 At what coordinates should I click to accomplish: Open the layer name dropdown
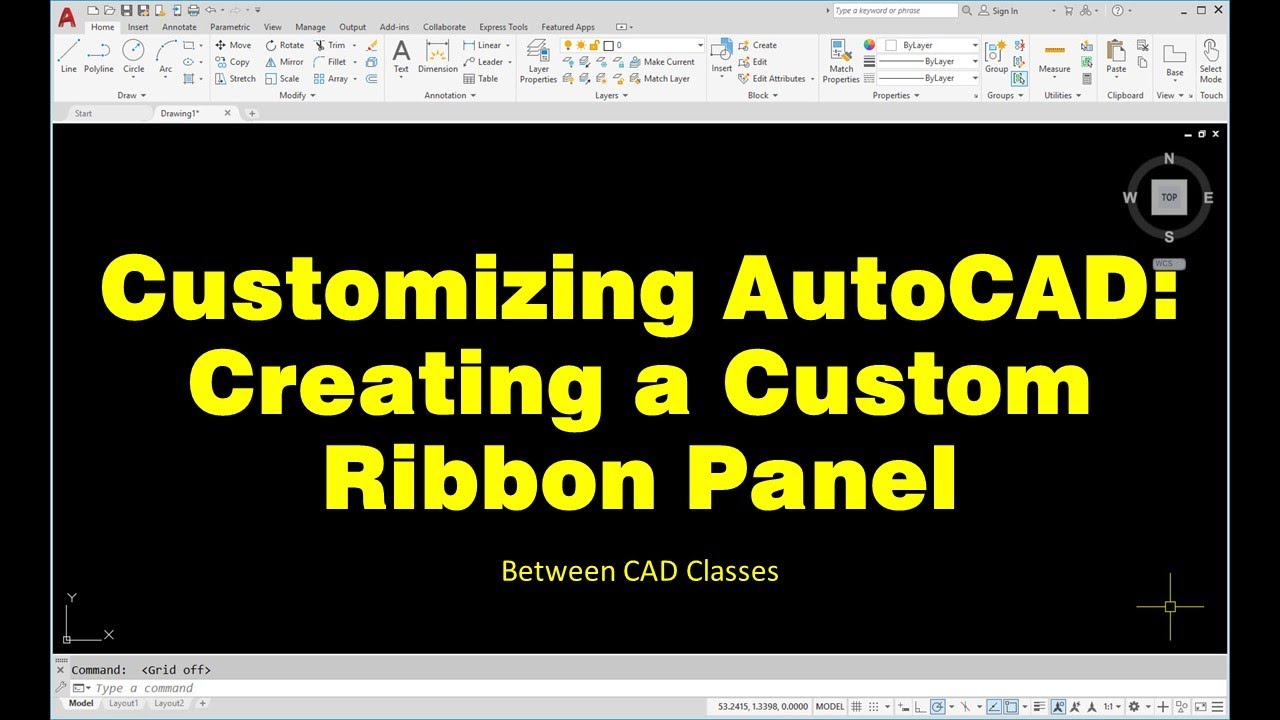[x=700, y=45]
